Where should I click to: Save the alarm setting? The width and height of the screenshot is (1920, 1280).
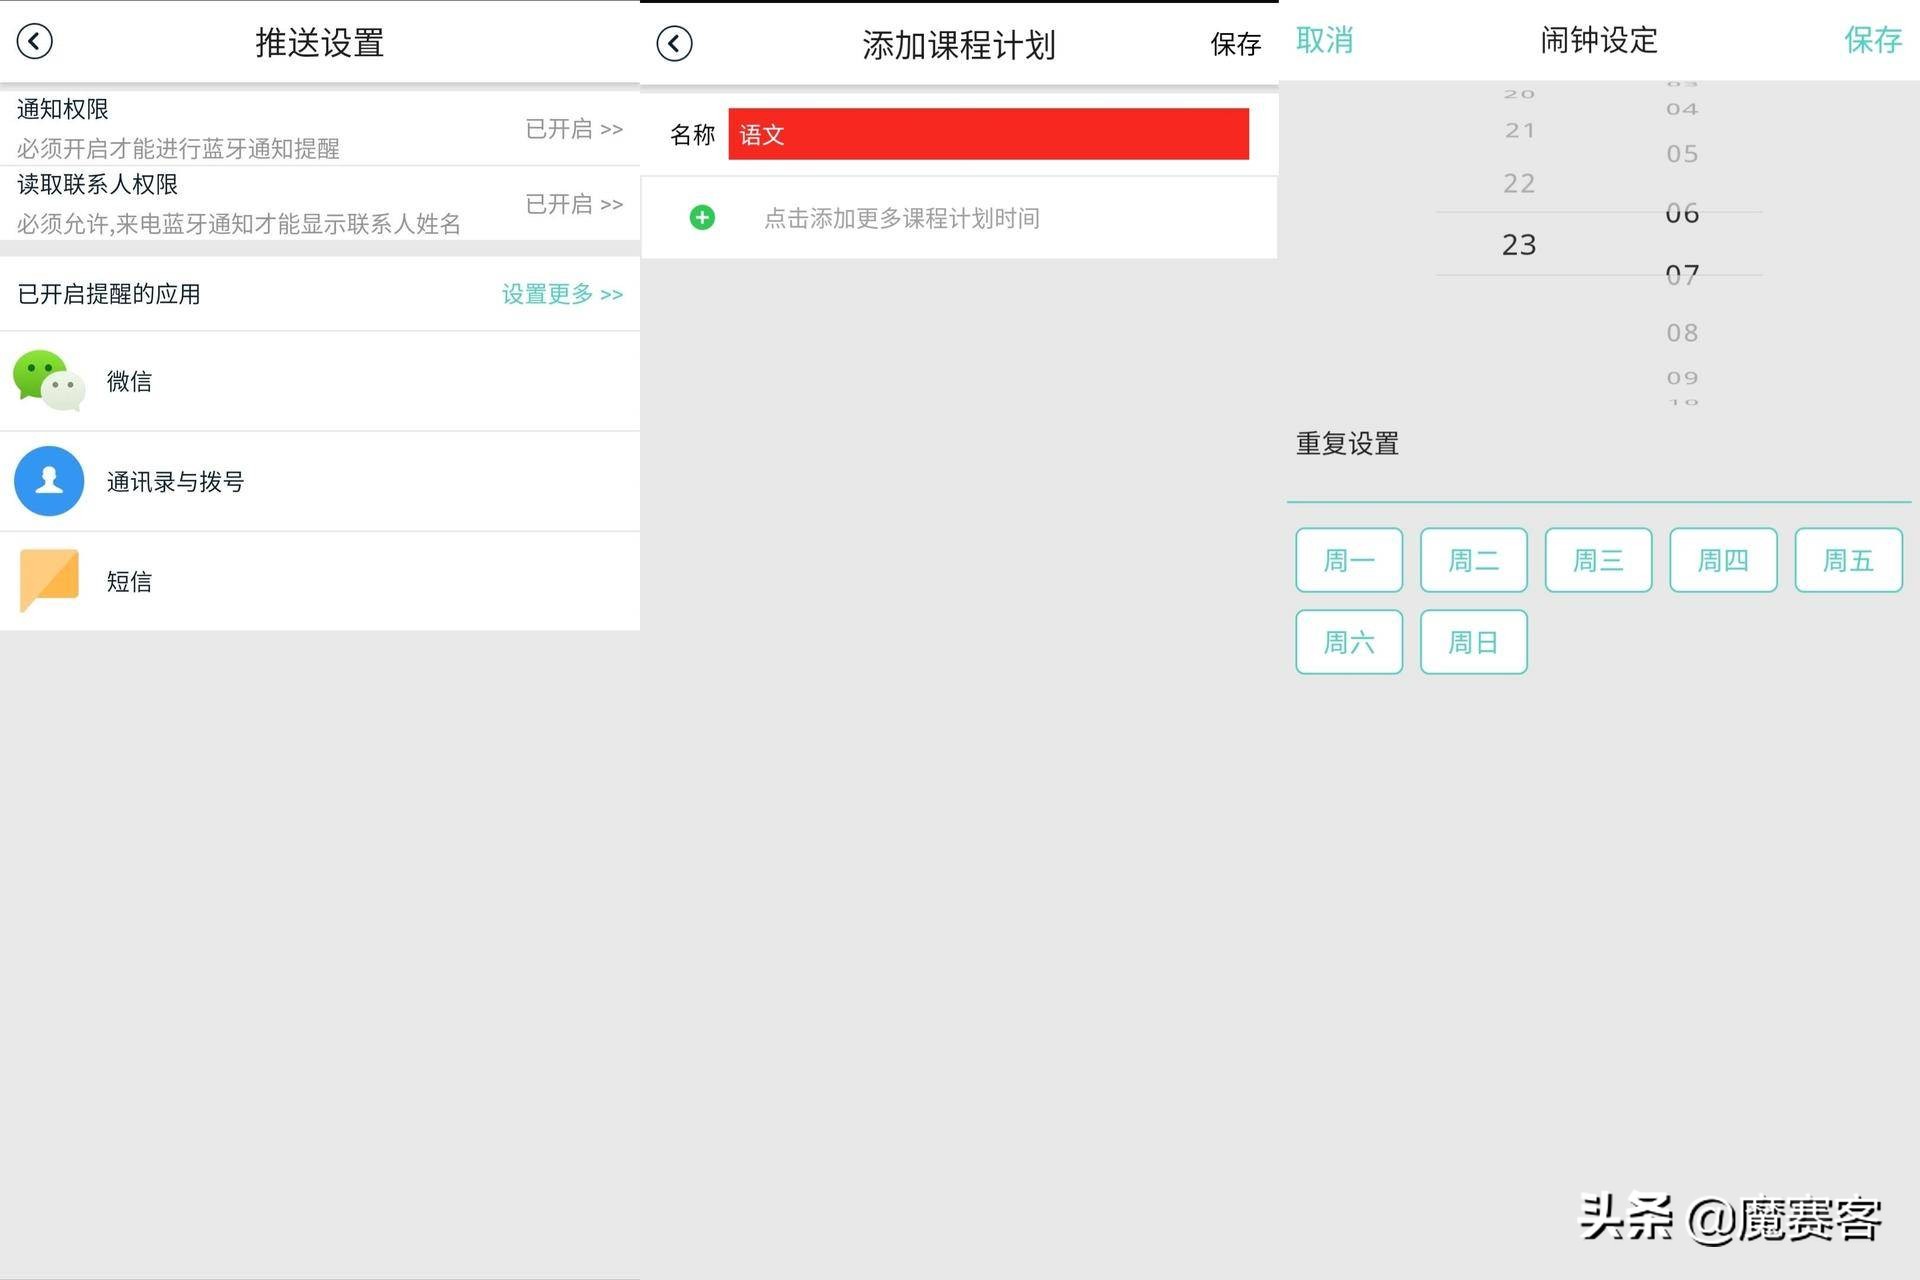click(x=1872, y=40)
